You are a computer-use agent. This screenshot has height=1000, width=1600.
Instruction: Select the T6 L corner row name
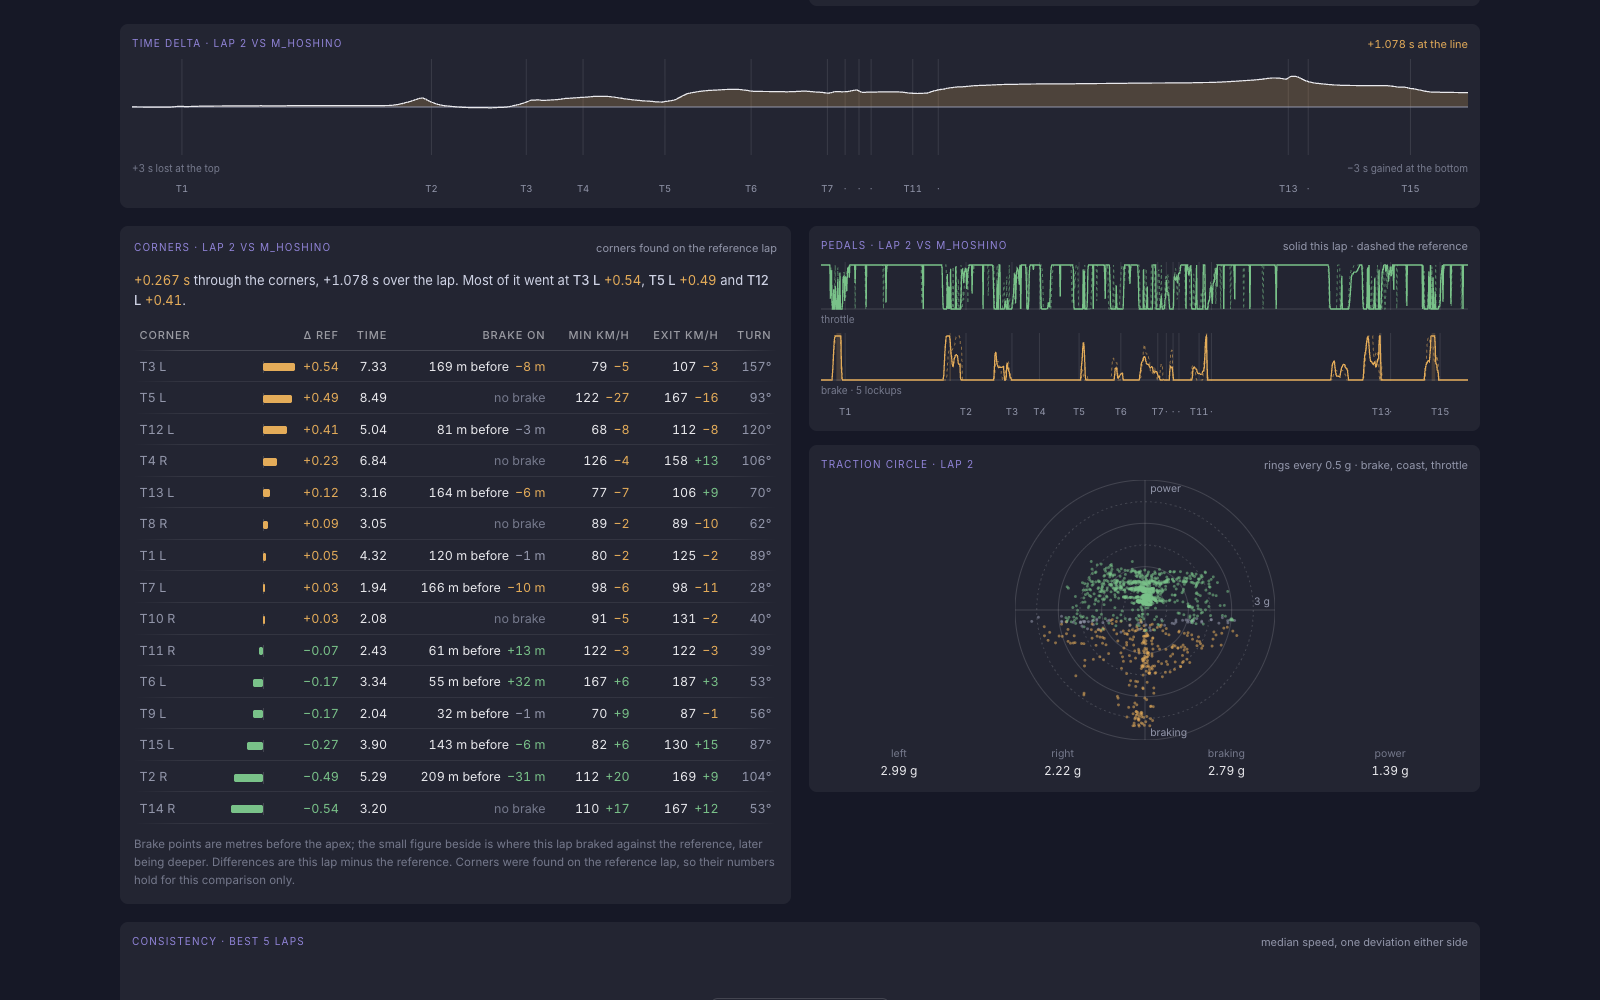tap(153, 682)
